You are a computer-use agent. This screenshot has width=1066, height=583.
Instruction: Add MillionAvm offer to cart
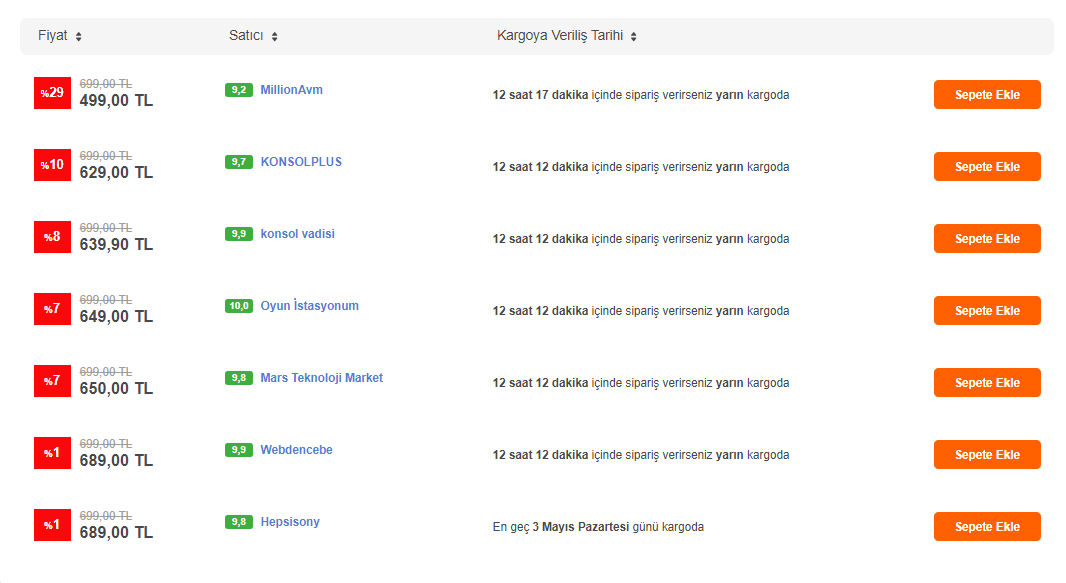[x=987, y=94]
